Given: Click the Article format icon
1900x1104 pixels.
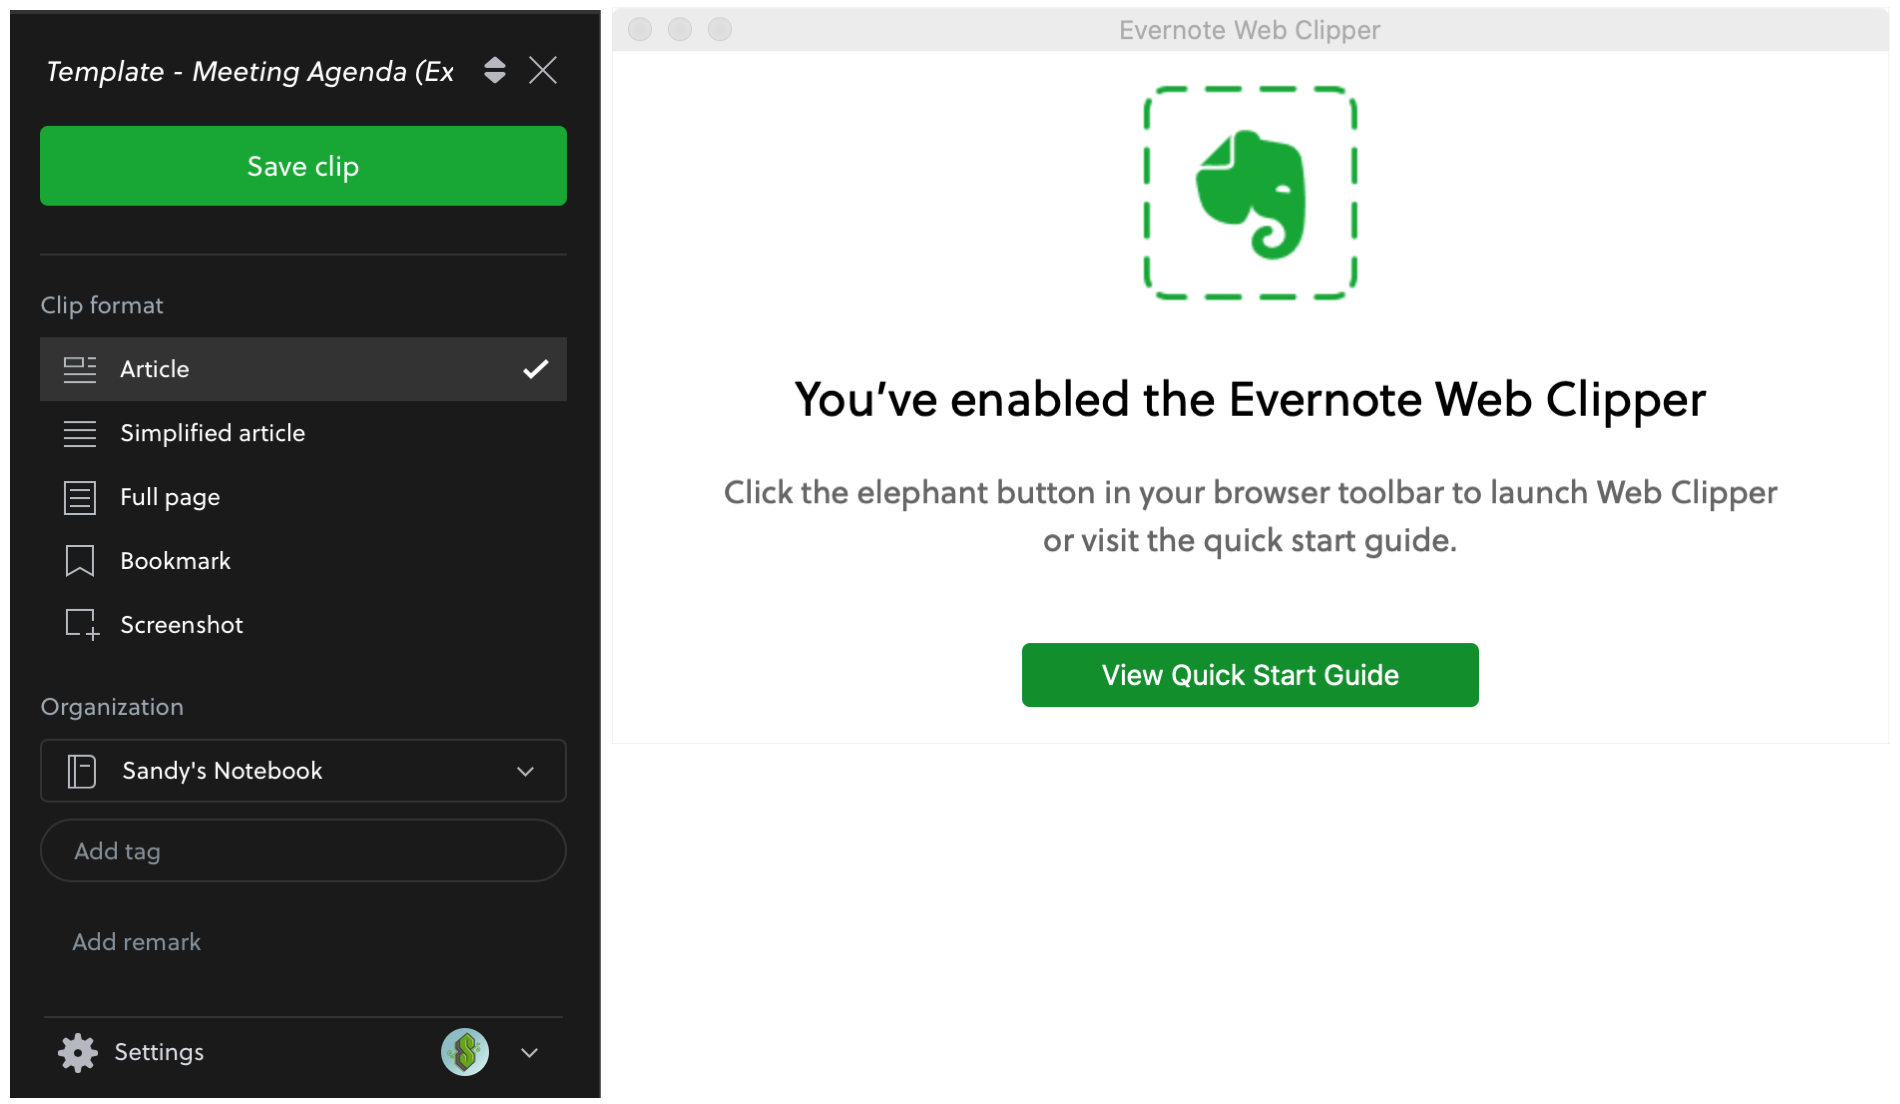Looking at the screenshot, I should [80, 369].
